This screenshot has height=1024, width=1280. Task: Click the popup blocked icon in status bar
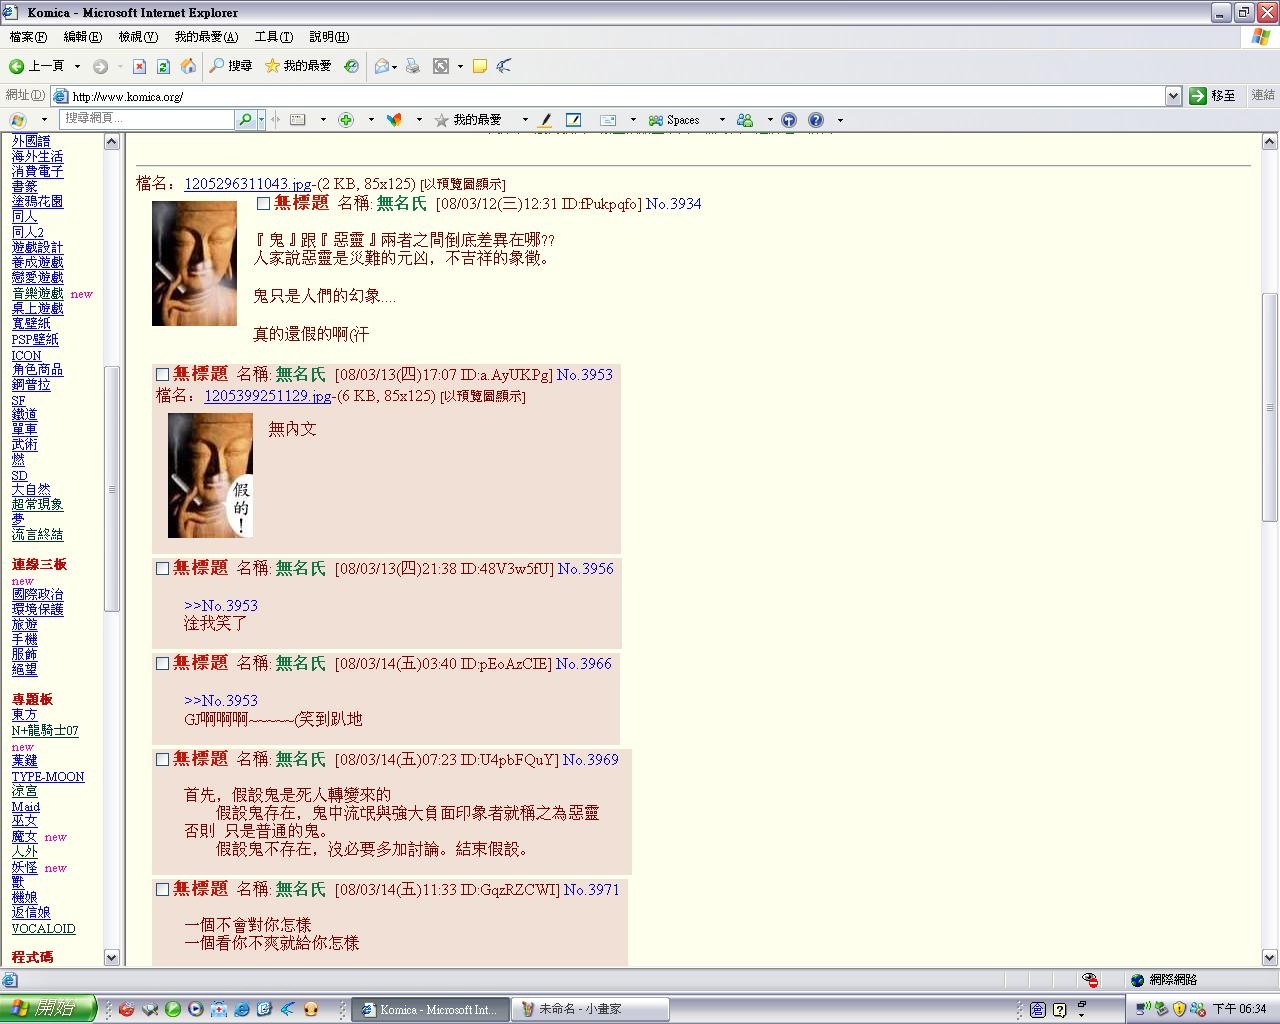[1090, 980]
